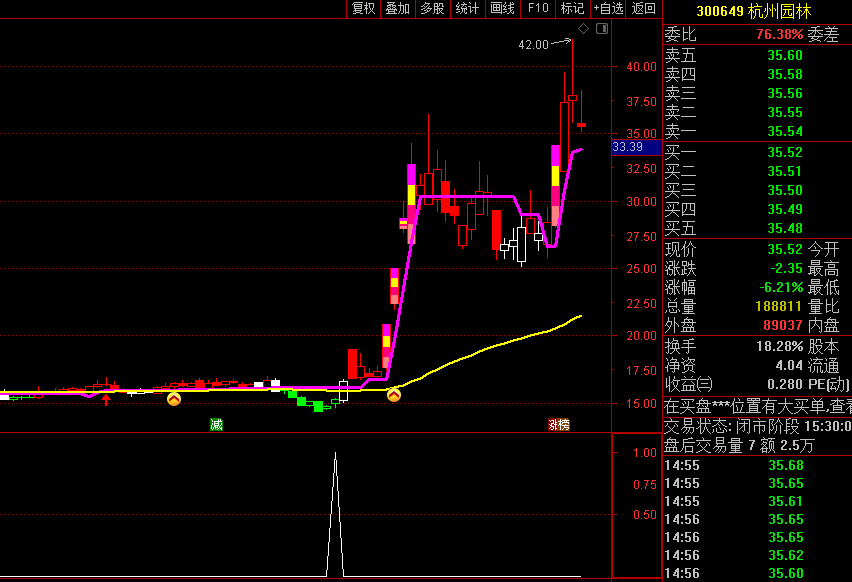Open the 统计 statistics tool

click(467, 9)
